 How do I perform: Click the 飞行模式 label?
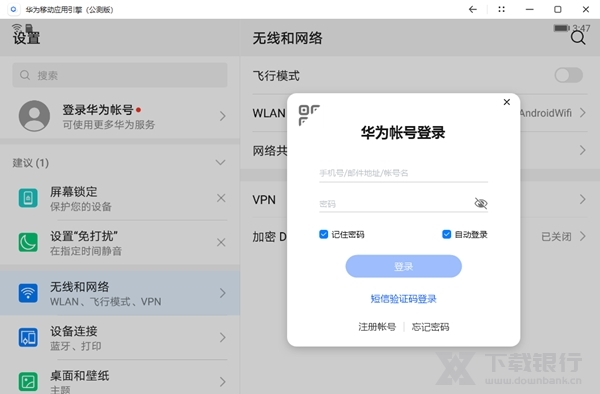pyautogui.click(x=276, y=76)
